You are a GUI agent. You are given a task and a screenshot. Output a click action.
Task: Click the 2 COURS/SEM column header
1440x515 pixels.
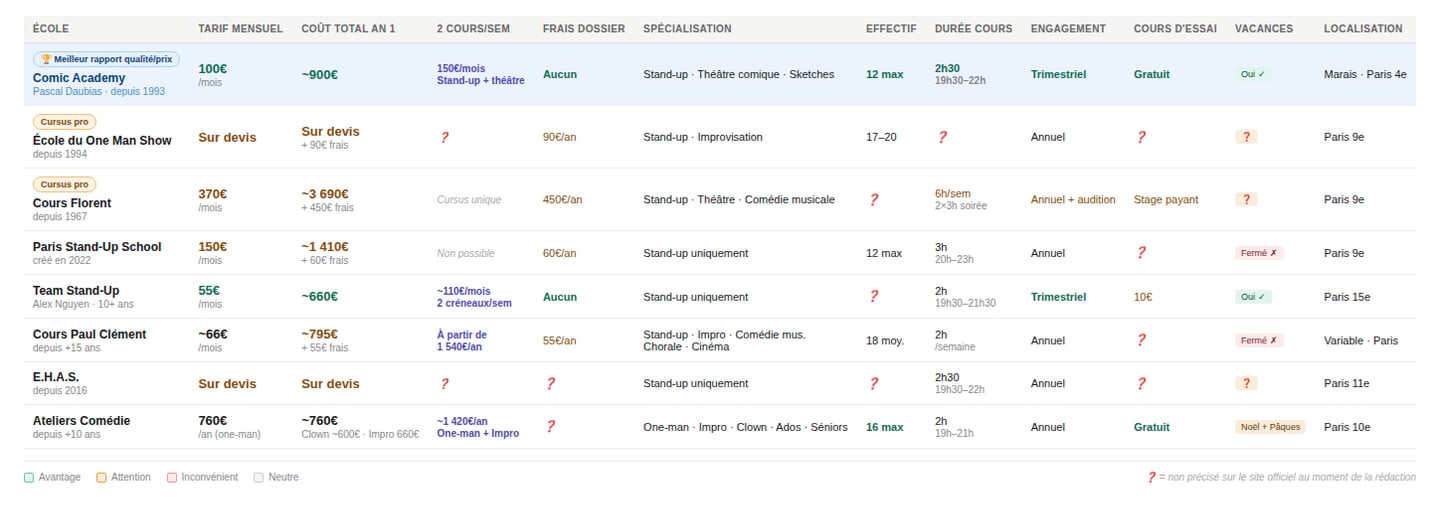473,29
